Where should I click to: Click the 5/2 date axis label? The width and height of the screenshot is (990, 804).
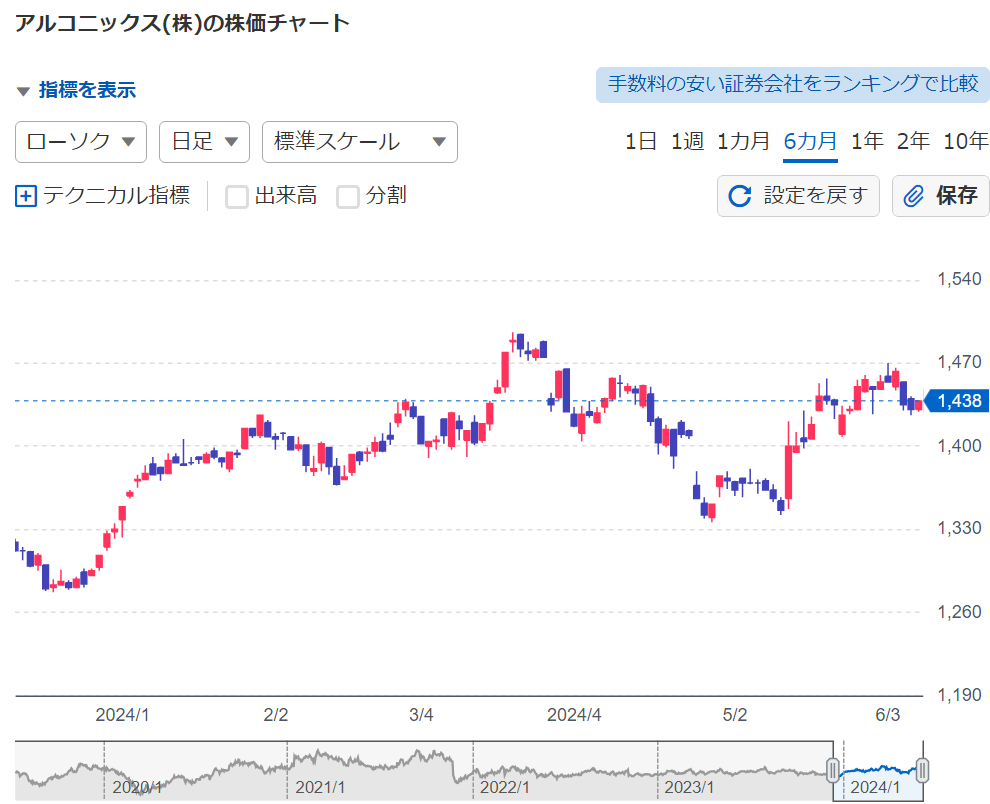[735, 715]
